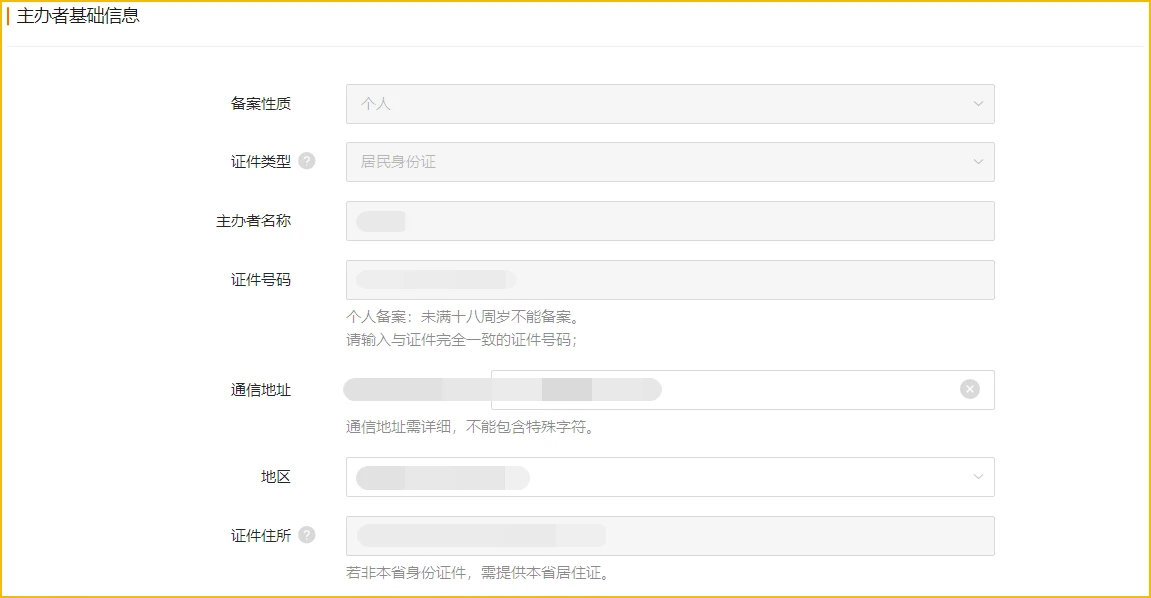1151x598 pixels.
Task: Click hint 请输入与证件完全一致的证件号码
Action: click(462, 340)
